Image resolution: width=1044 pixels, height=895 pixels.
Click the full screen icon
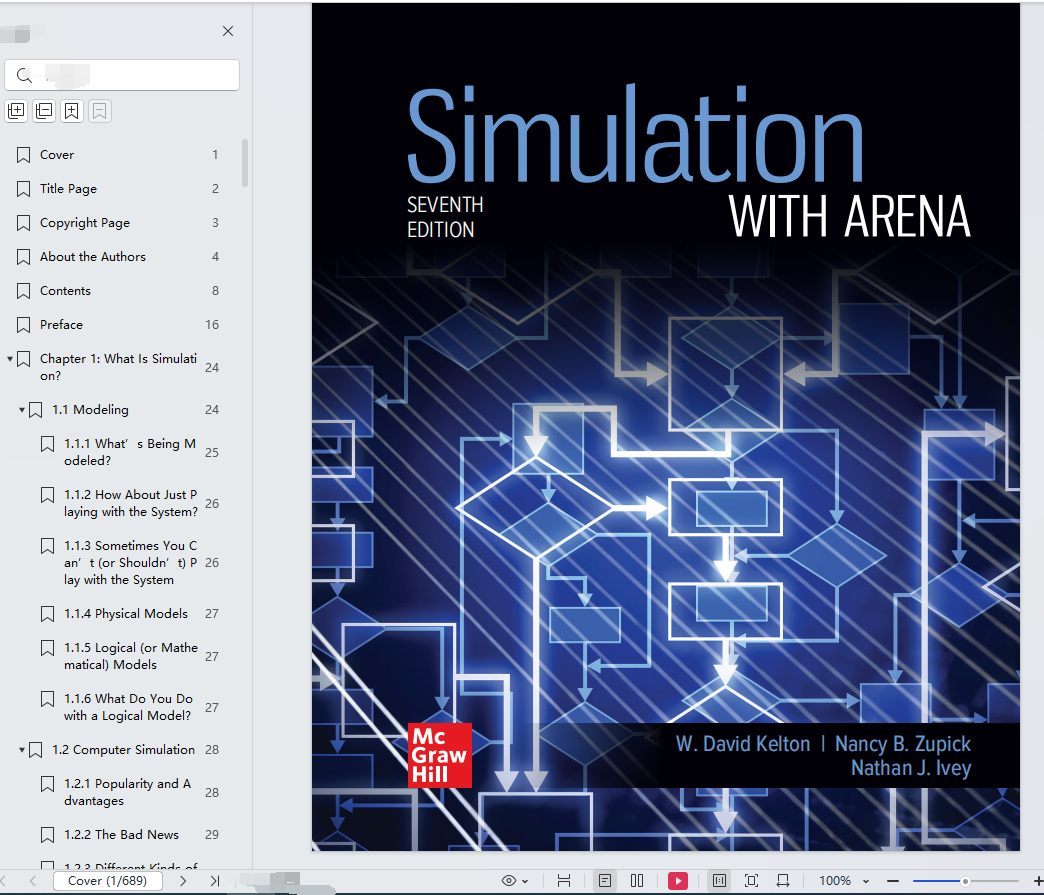[751, 881]
